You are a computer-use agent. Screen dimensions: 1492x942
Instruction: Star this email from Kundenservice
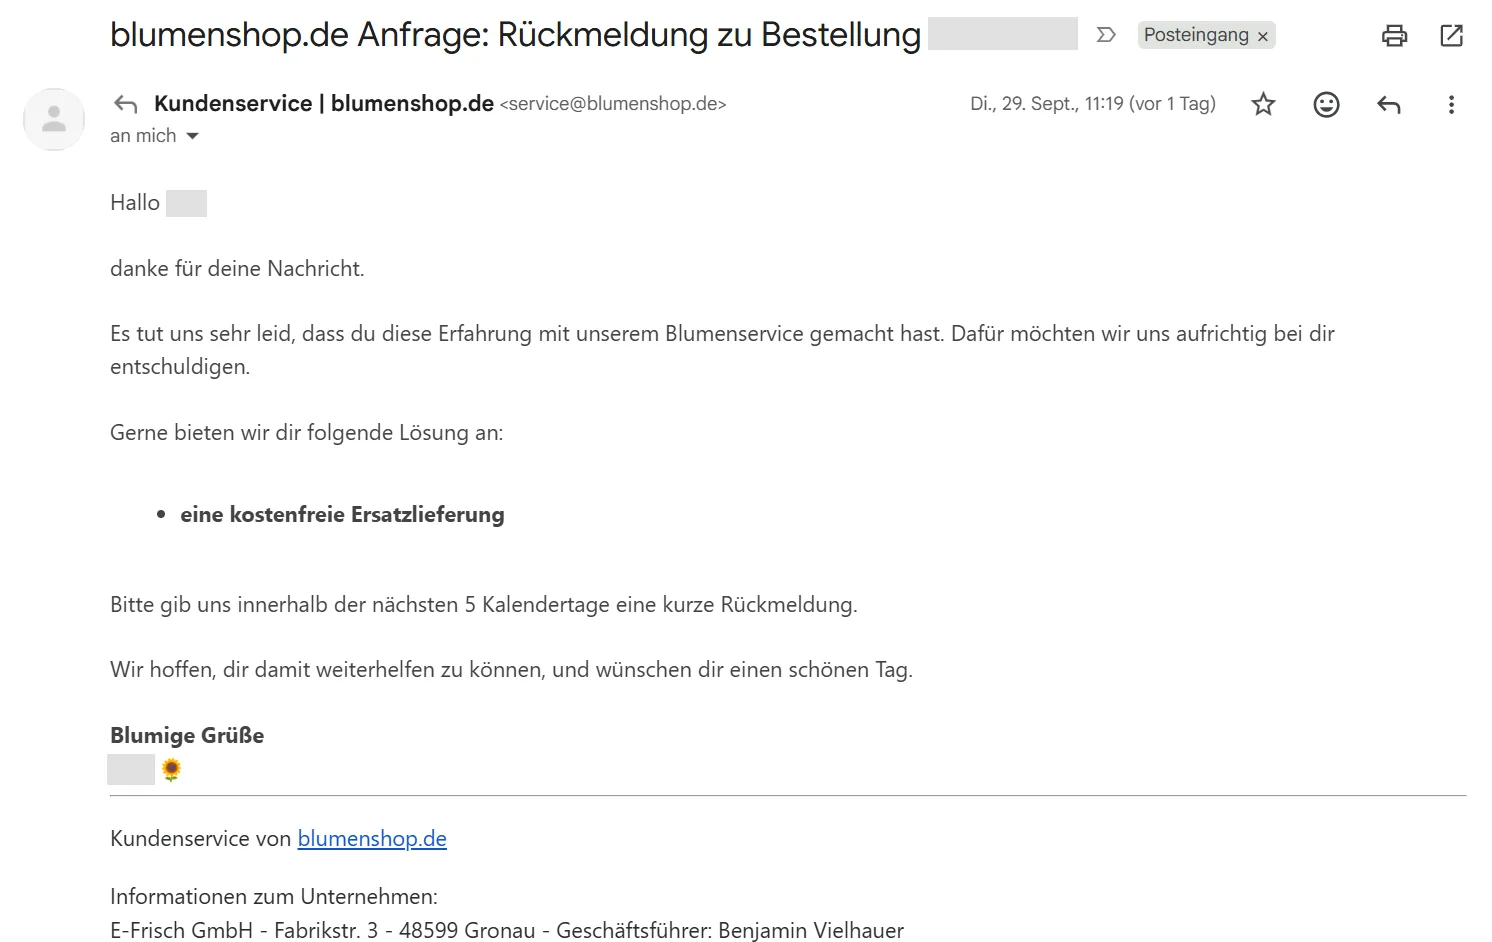click(x=1263, y=104)
